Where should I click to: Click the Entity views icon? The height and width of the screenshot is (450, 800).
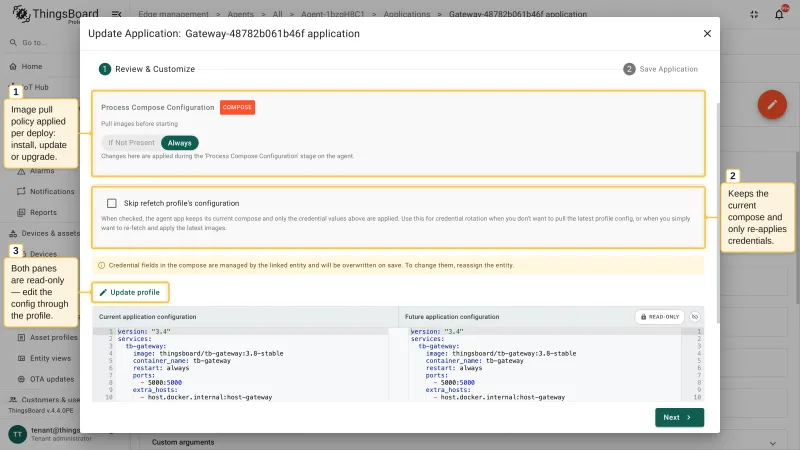[21, 358]
